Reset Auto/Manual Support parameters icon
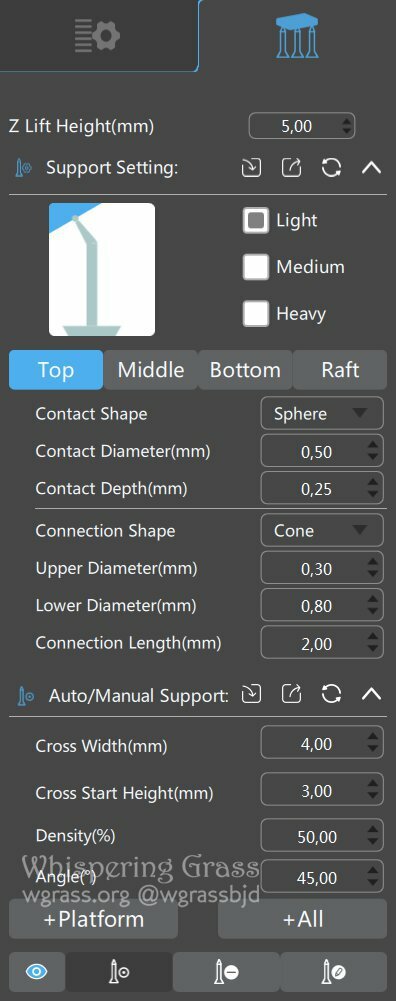The width and height of the screenshot is (396, 1001). pos(331,694)
